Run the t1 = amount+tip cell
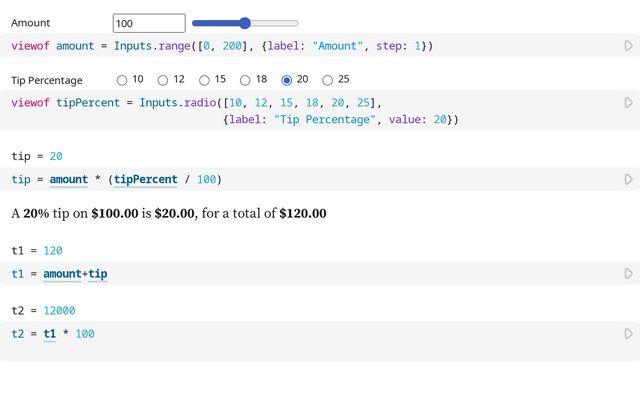 click(x=629, y=273)
